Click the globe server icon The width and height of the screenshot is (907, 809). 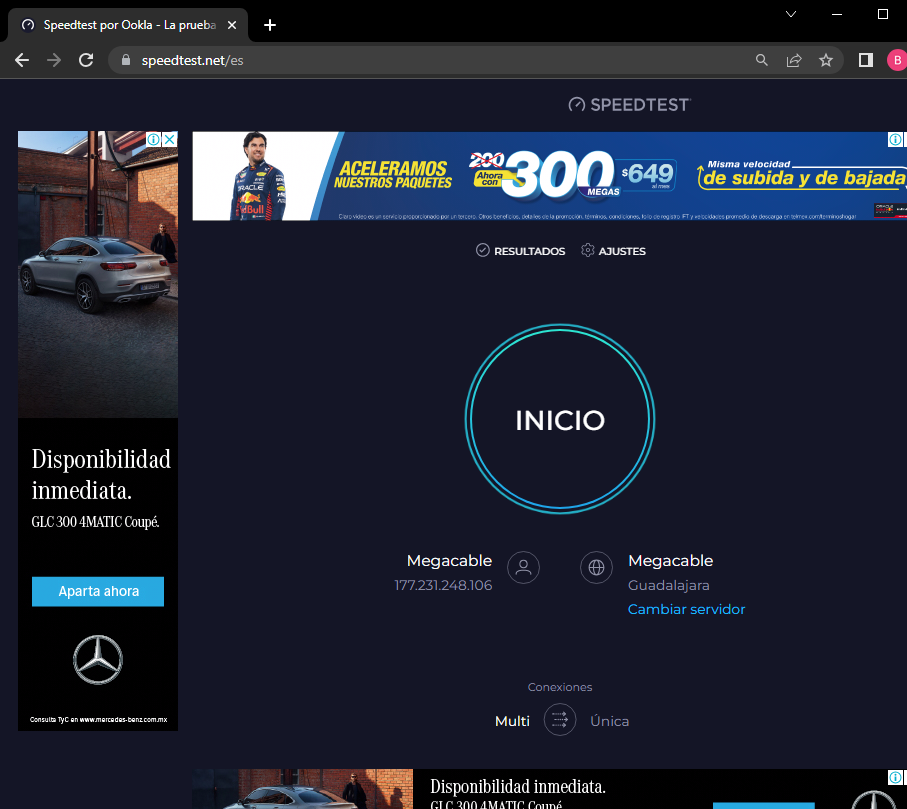(x=596, y=567)
